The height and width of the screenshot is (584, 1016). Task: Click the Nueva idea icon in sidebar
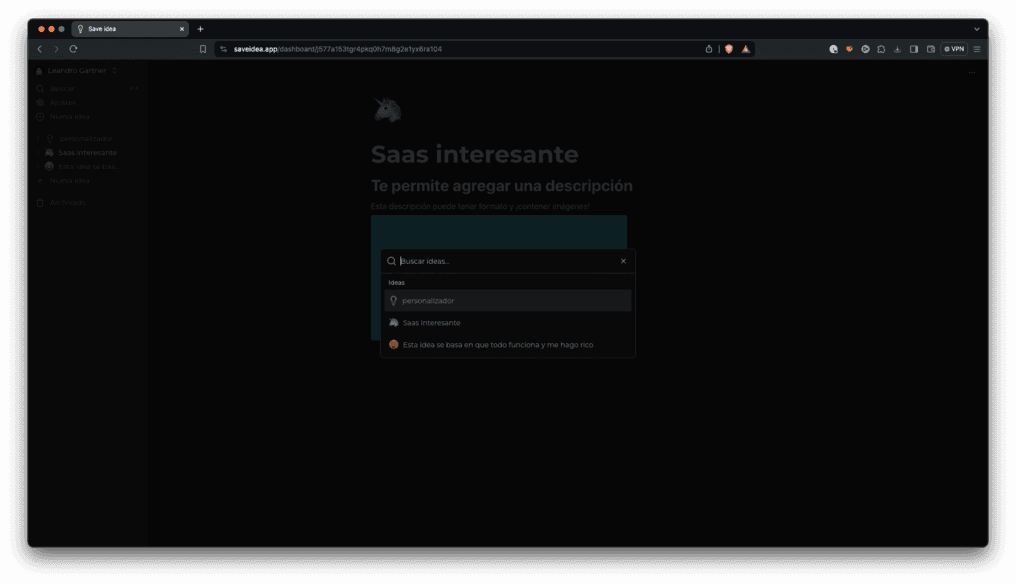tap(39, 116)
